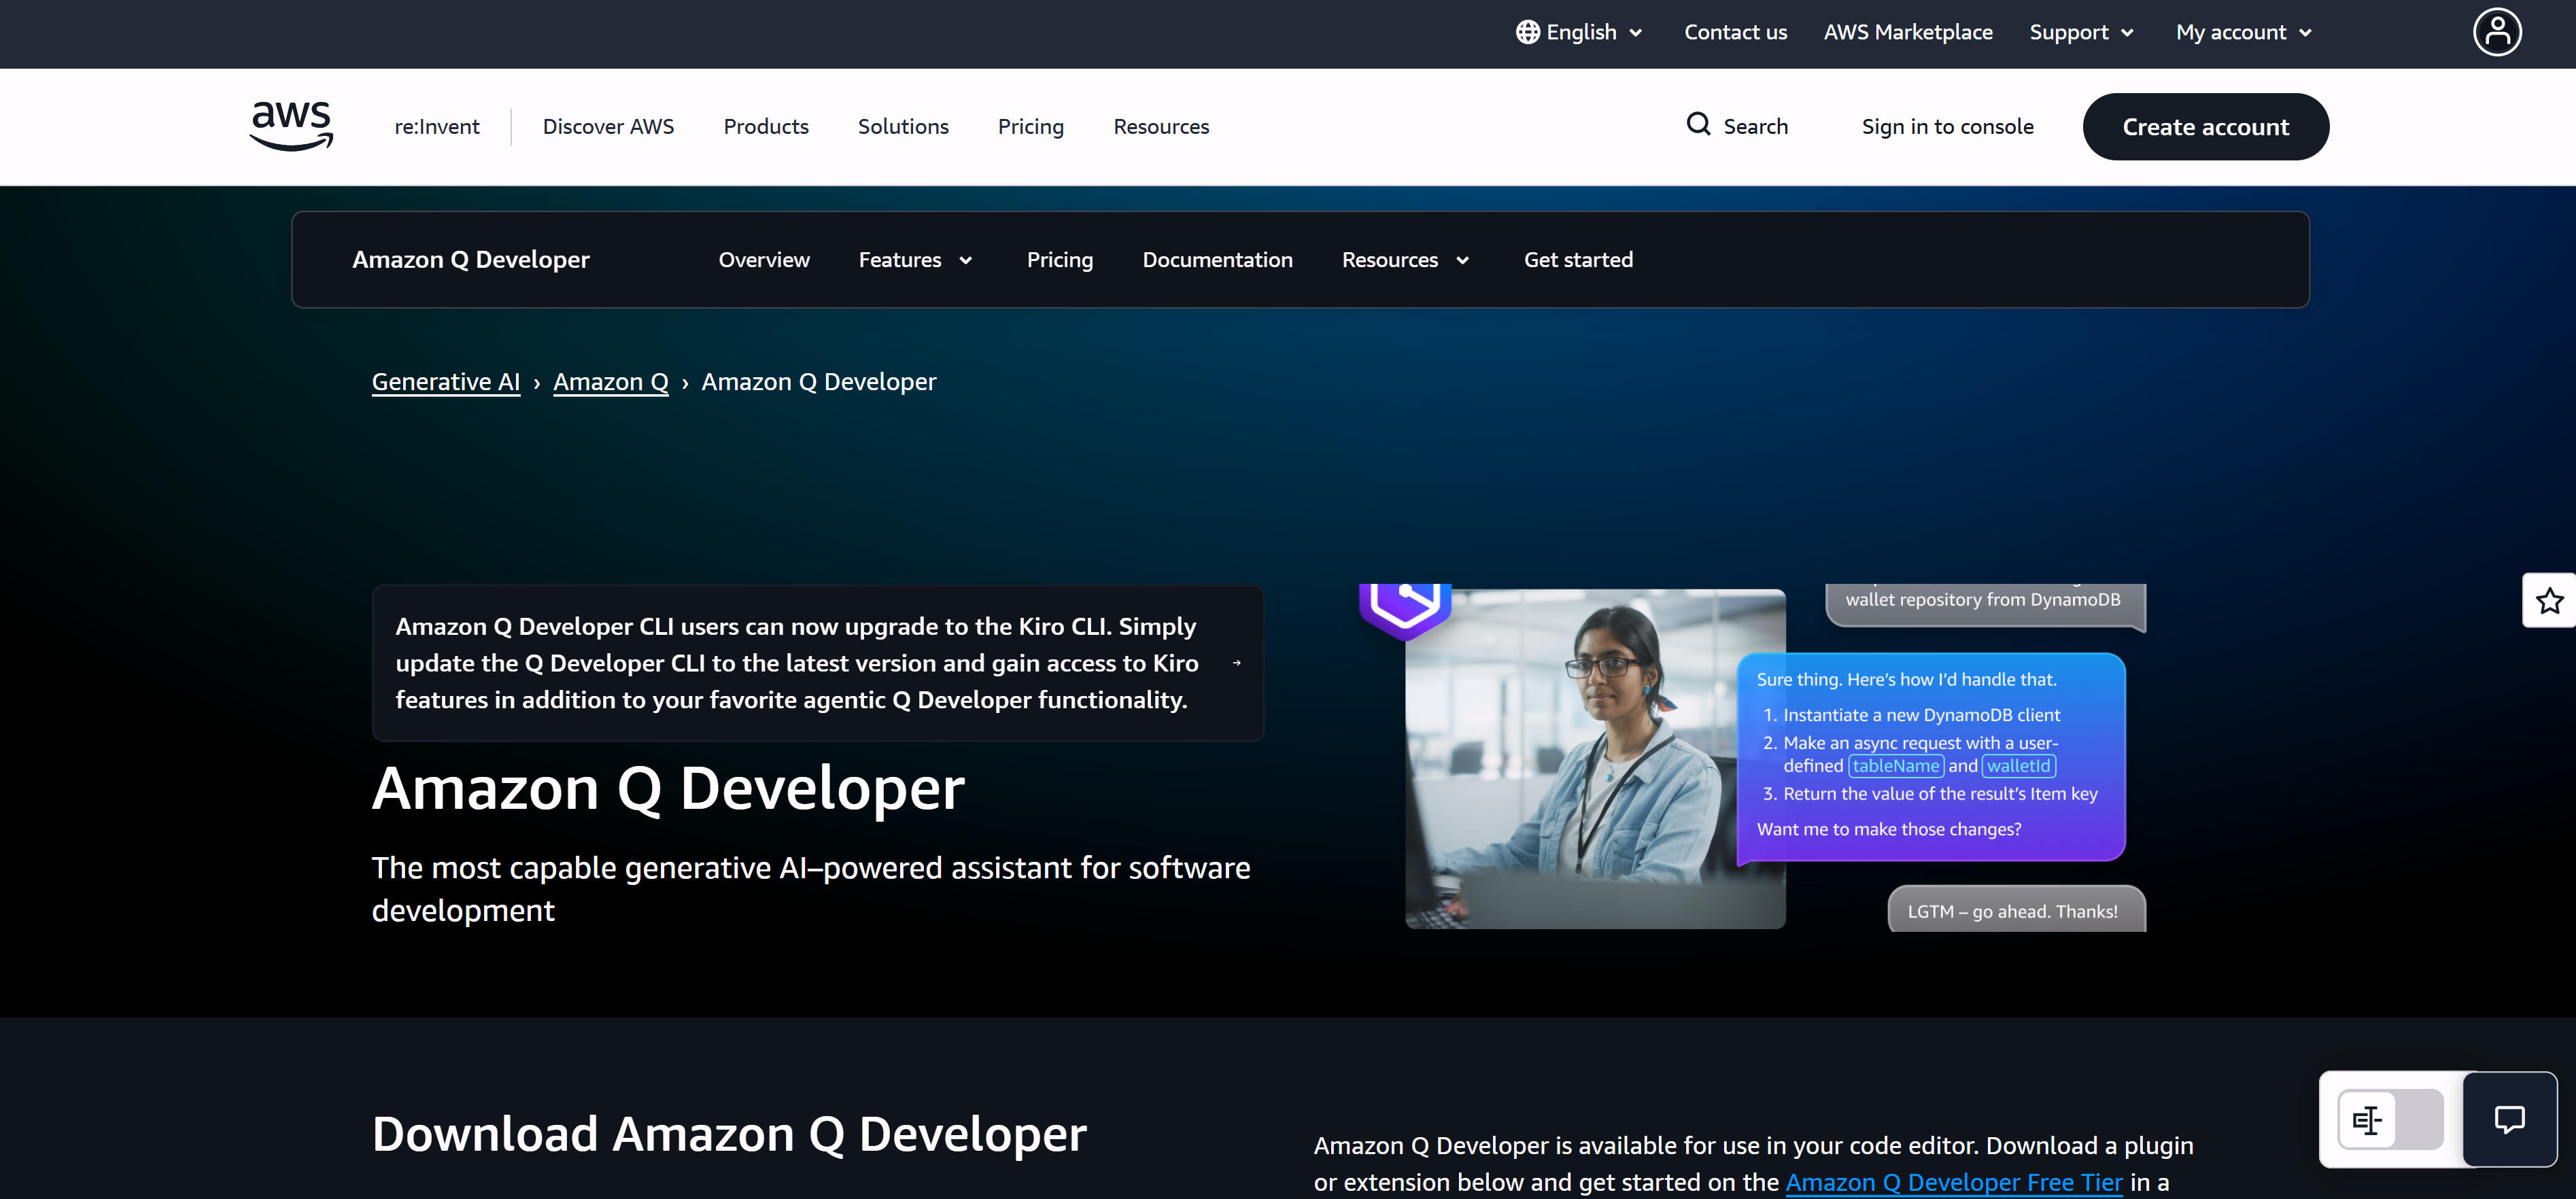Open the Products menu in main navigation
This screenshot has height=1199, width=2576.
pos(766,126)
